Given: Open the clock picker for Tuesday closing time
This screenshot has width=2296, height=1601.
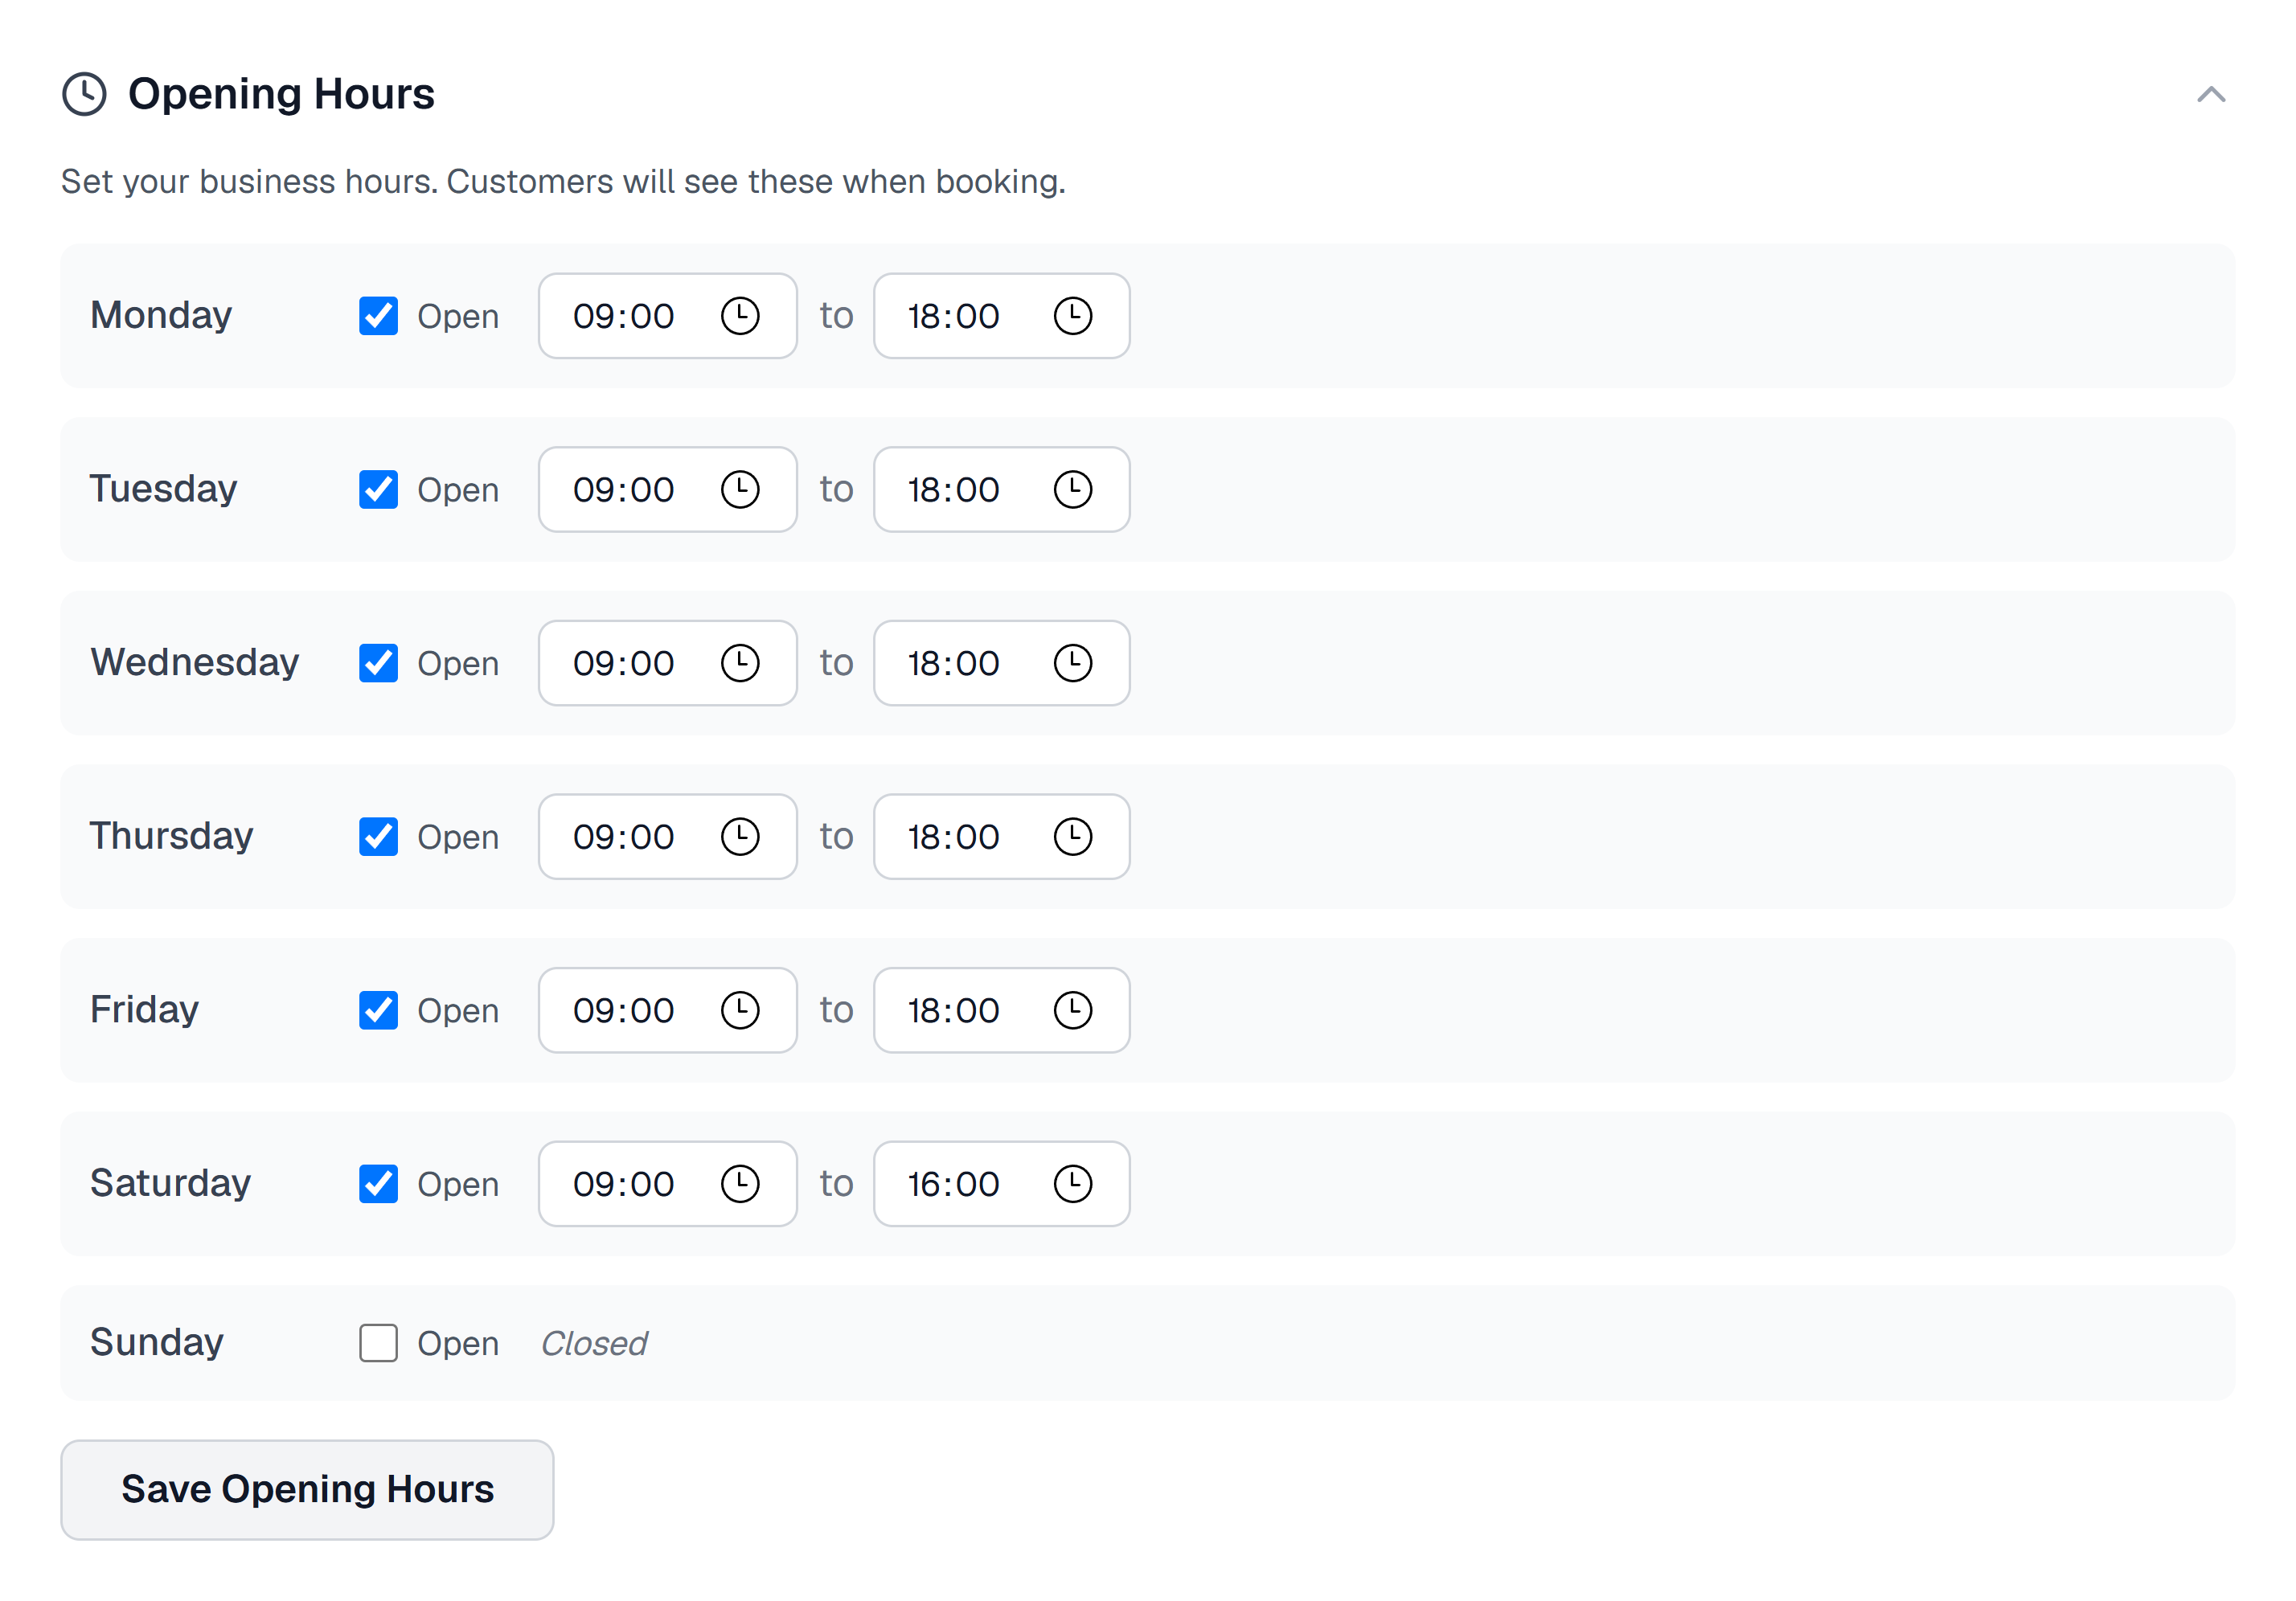Looking at the screenshot, I should pos(1073,490).
